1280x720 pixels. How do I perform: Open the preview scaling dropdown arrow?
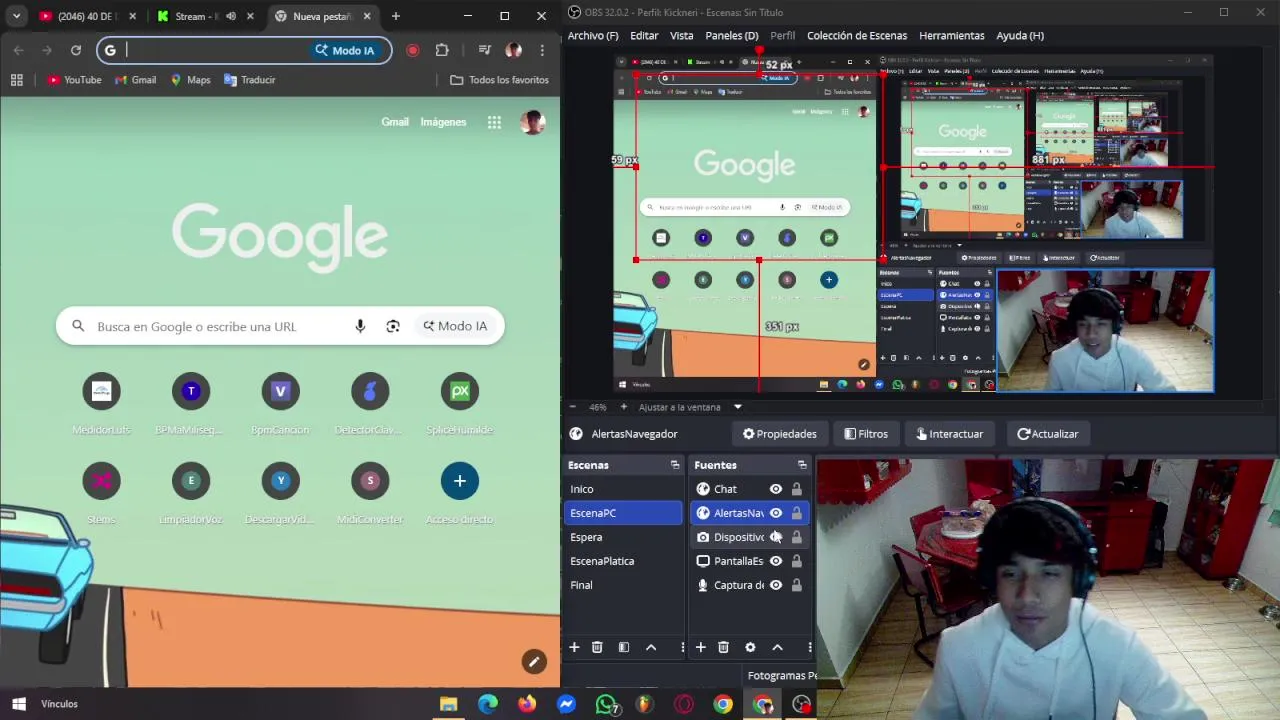click(x=738, y=407)
